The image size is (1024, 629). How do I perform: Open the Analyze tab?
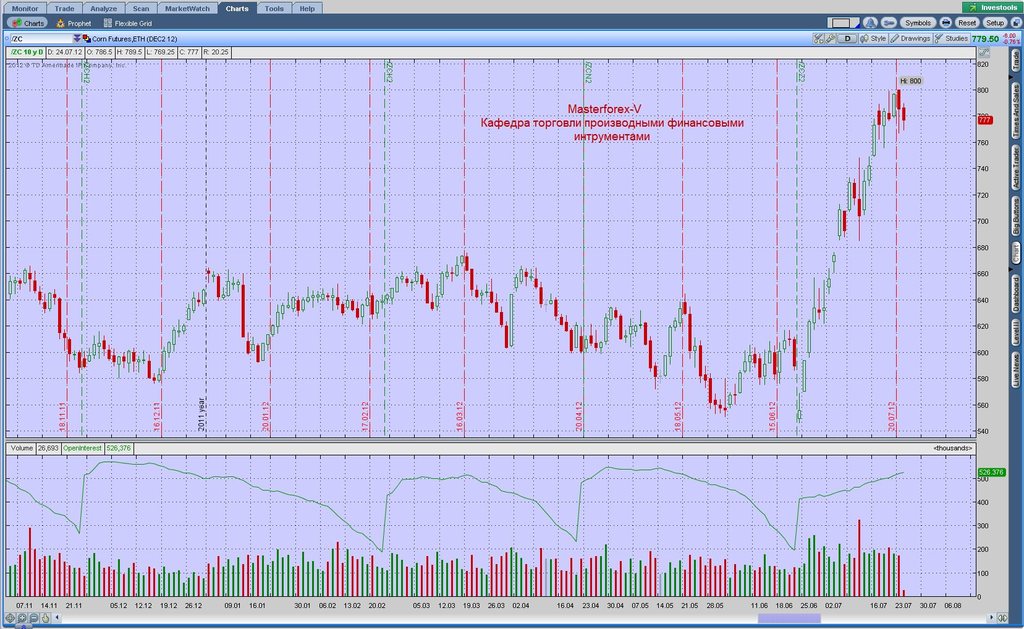click(103, 8)
